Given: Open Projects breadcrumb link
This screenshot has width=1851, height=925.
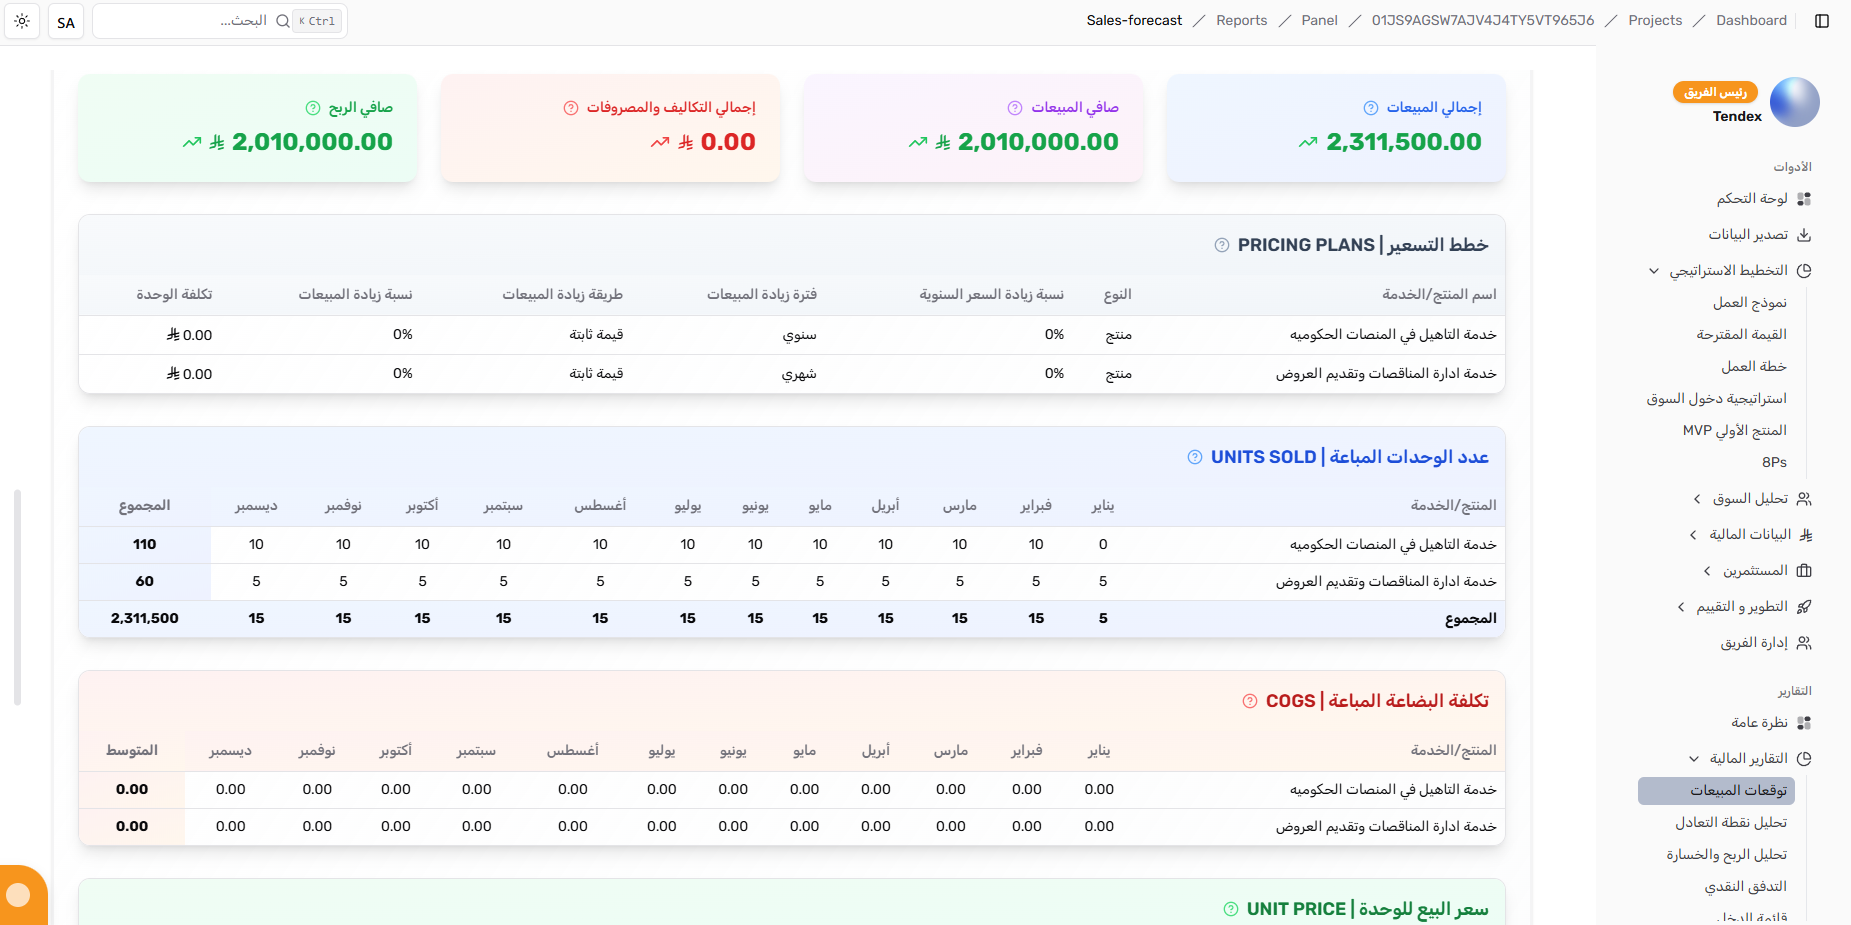Looking at the screenshot, I should (1655, 20).
